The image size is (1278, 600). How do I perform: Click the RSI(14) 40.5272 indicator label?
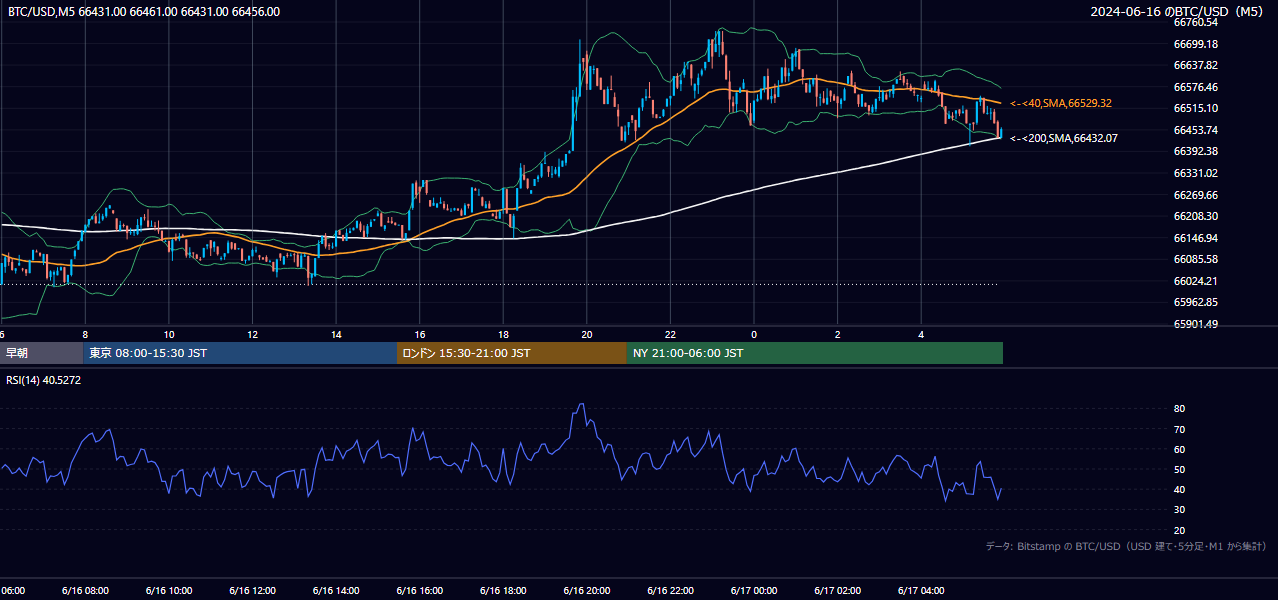click(x=44, y=380)
